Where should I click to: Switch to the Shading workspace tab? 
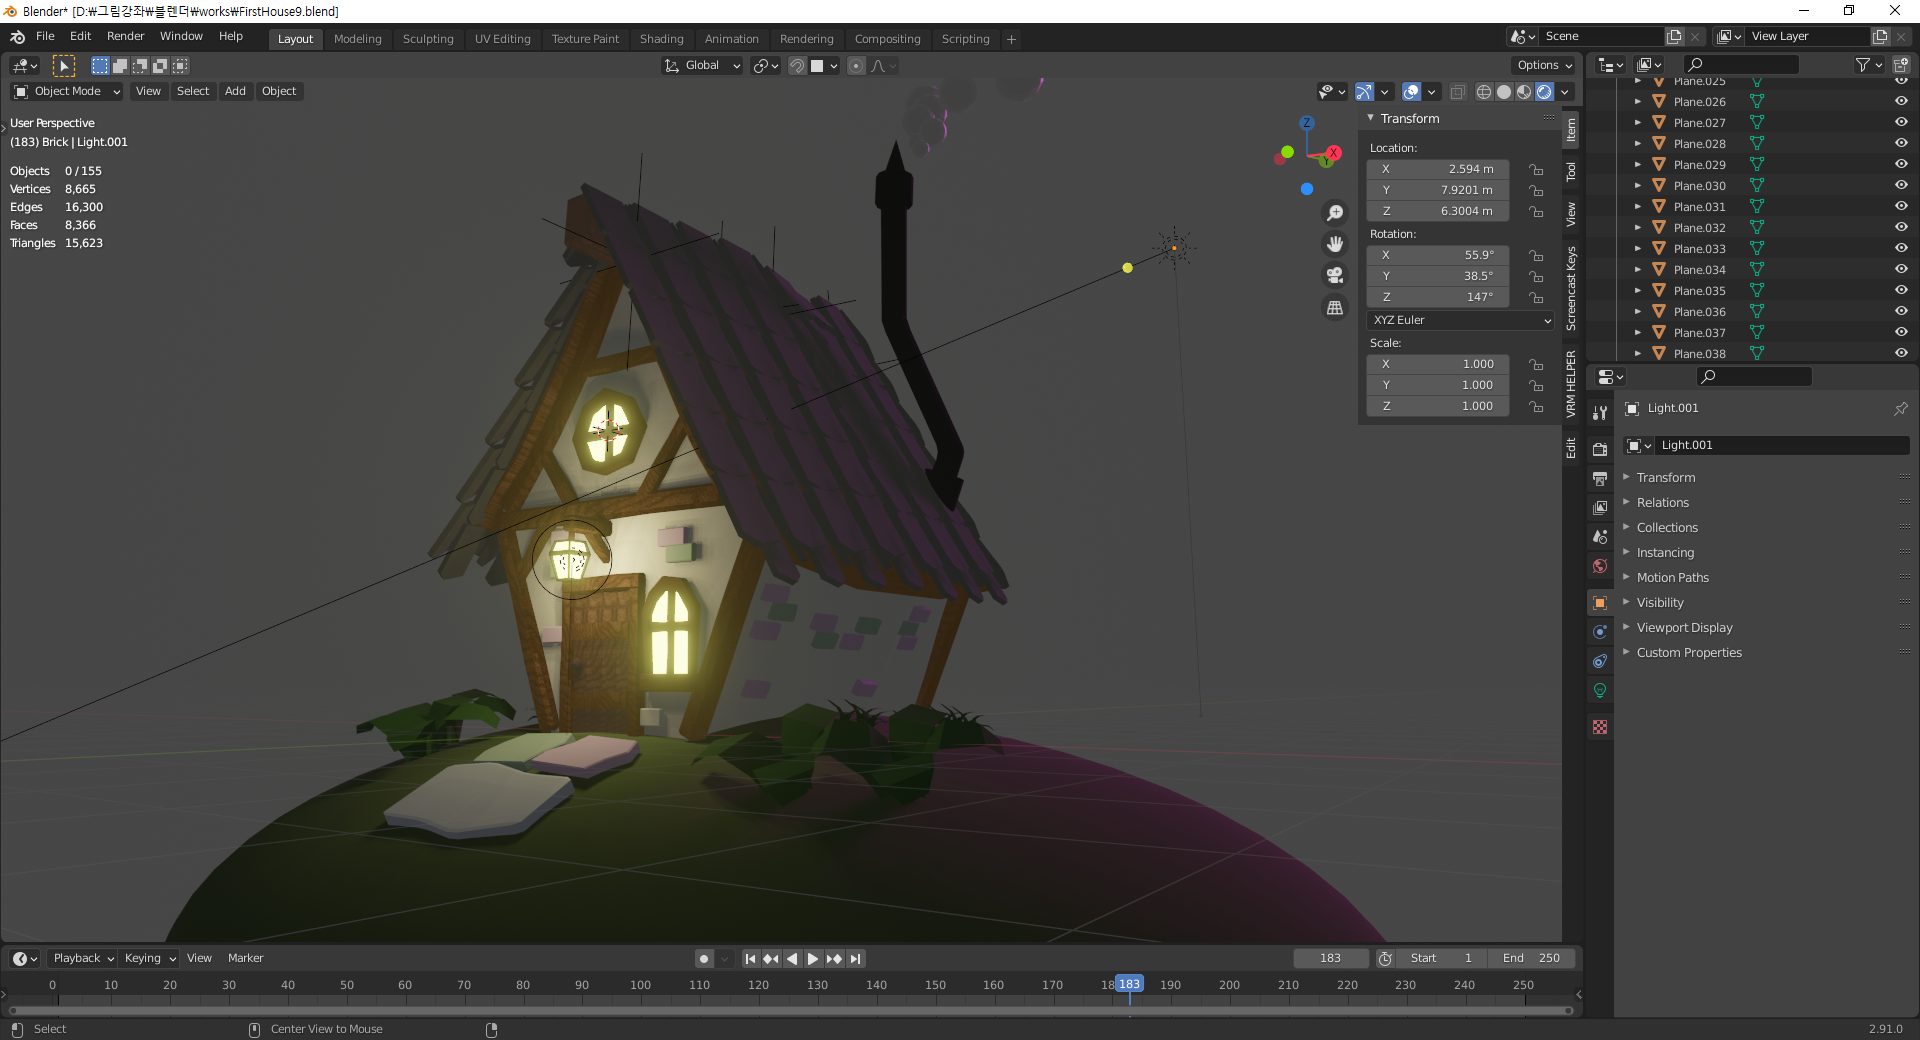[661, 39]
